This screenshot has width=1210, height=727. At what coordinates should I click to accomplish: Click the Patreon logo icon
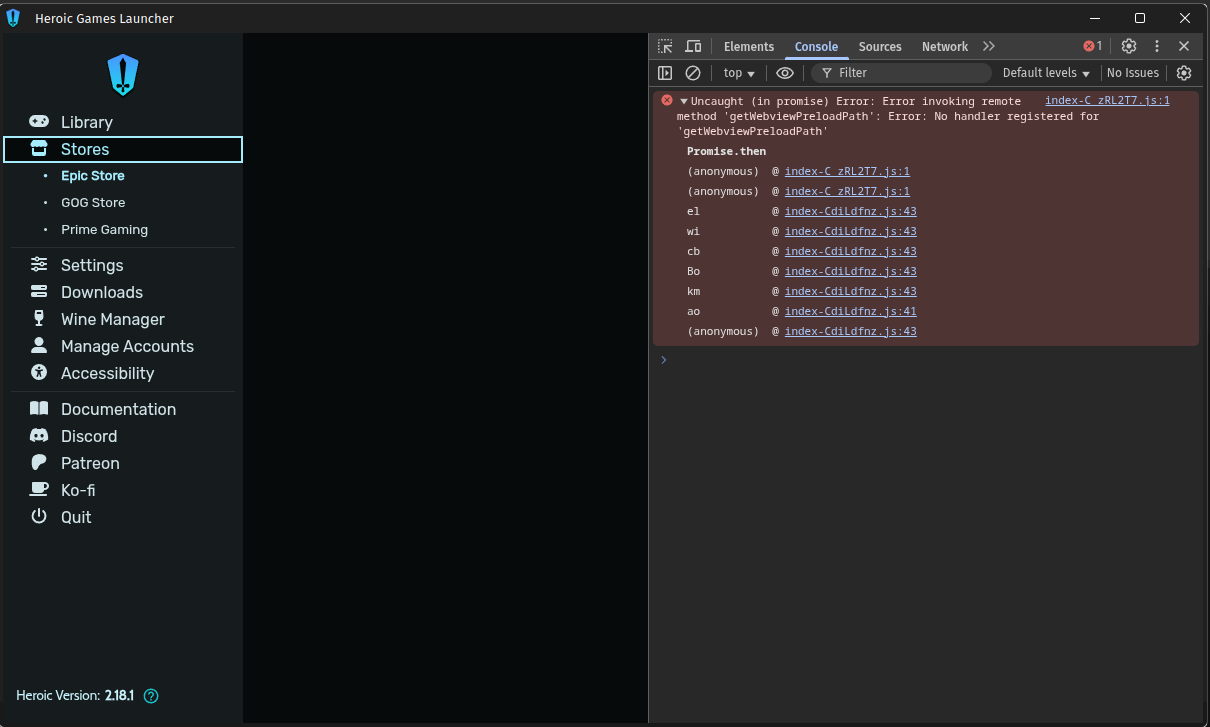coord(39,462)
